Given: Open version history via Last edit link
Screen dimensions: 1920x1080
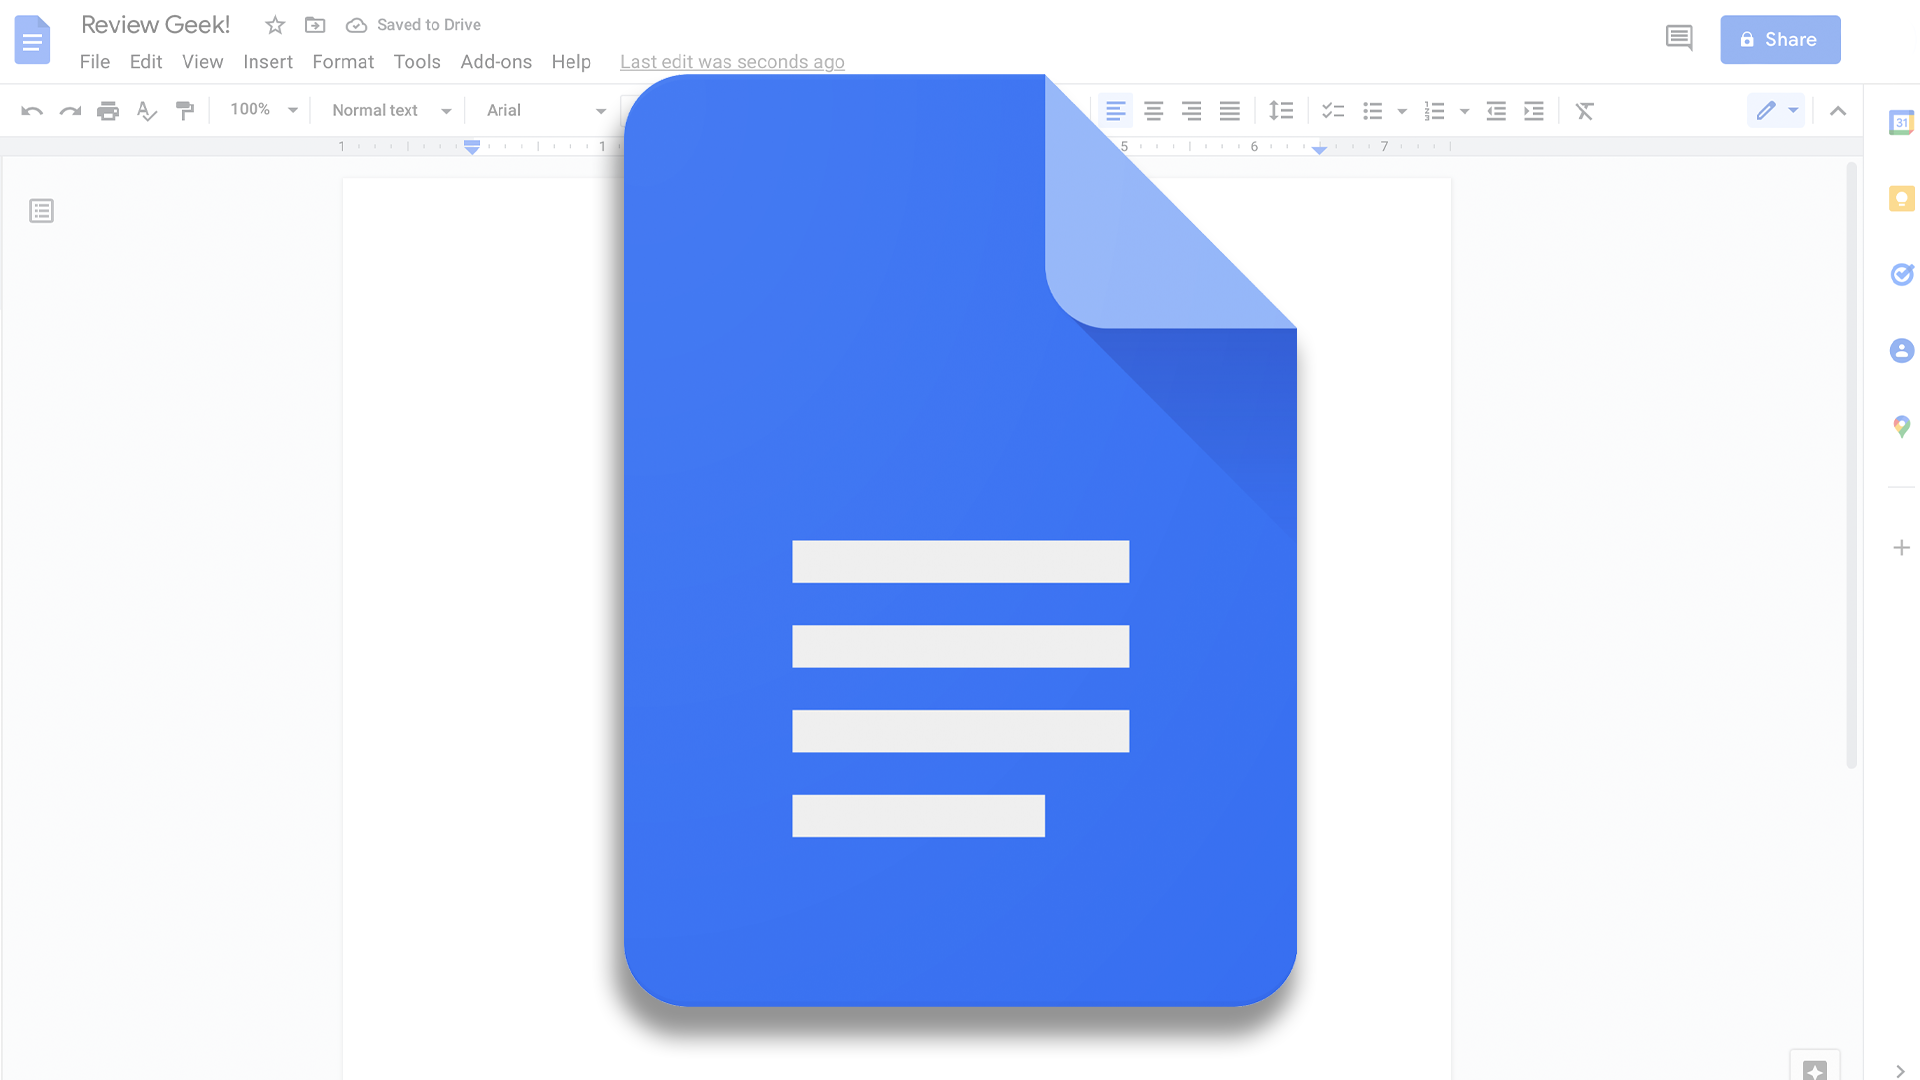Looking at the screenshot, I should tap(732, 61).
